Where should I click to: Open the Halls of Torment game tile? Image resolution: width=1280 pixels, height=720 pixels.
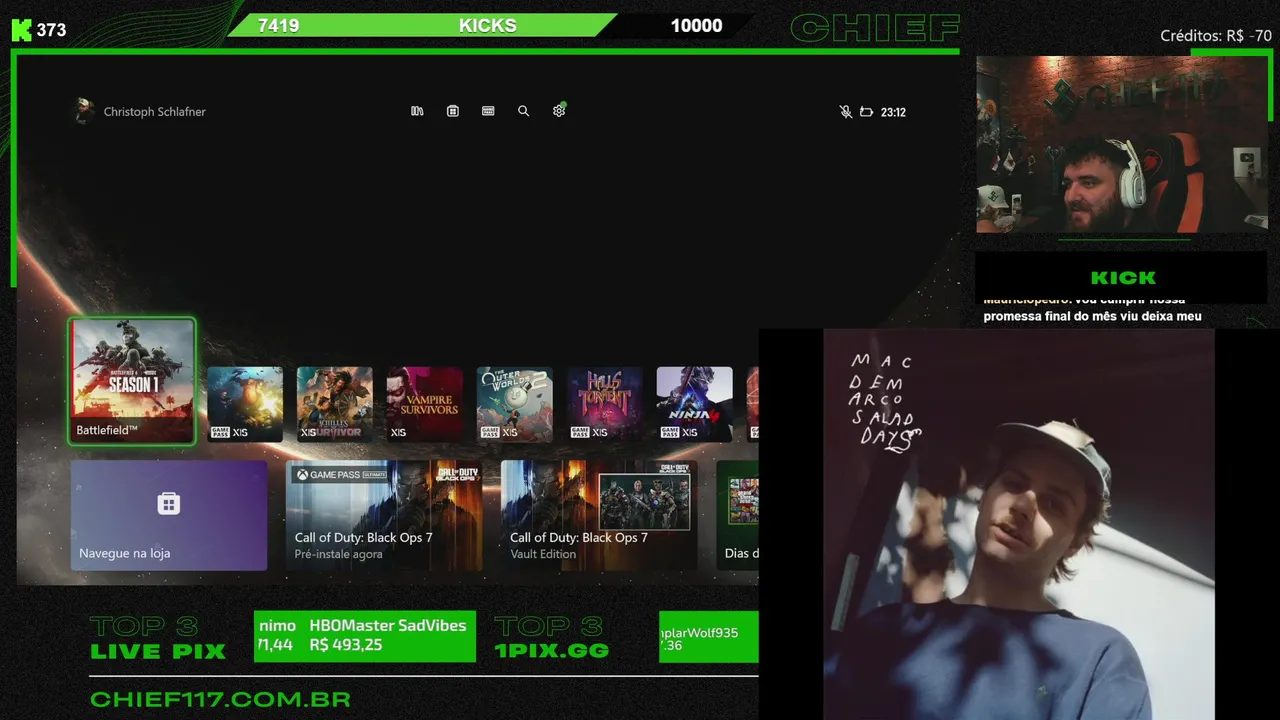[x=605, y=404]
